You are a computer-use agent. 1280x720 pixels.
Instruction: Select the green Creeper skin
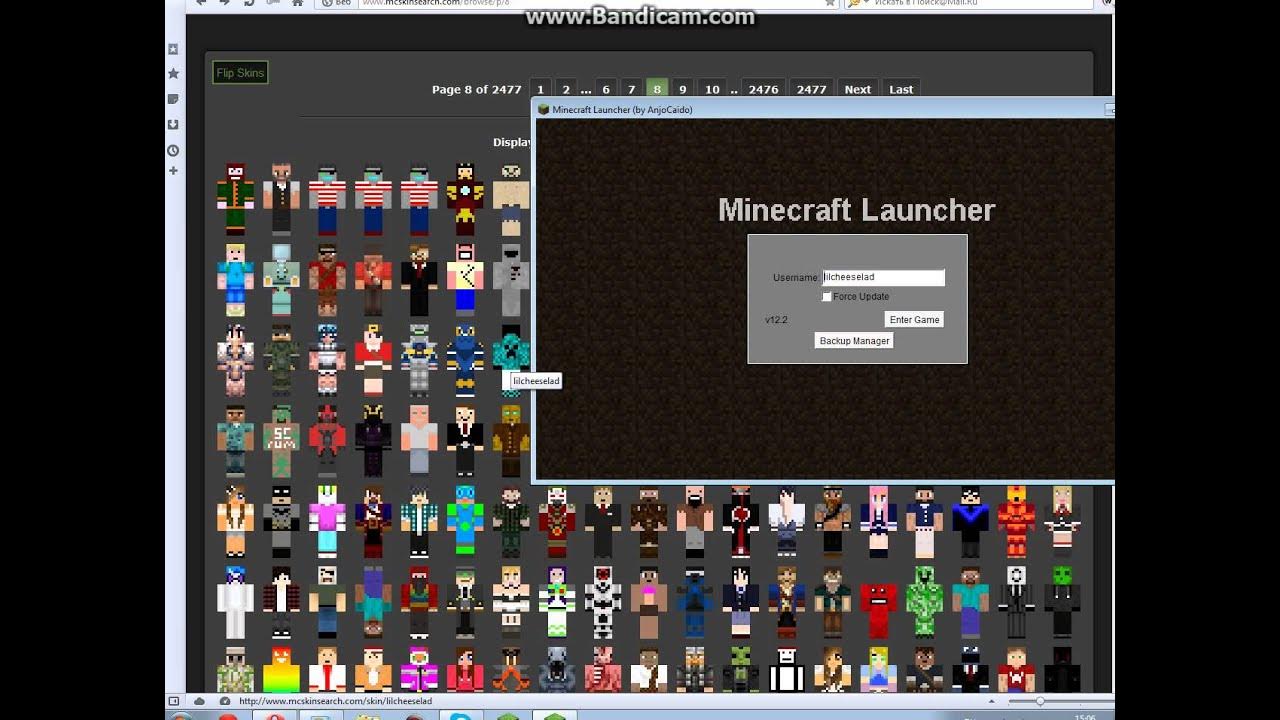click(924, 602)
